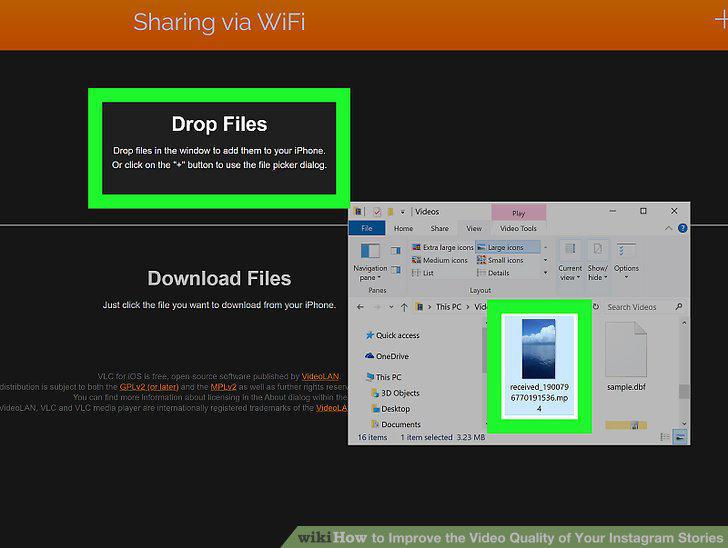
Task: Click the file list scrollbar thumb
Action: point(683,391)
